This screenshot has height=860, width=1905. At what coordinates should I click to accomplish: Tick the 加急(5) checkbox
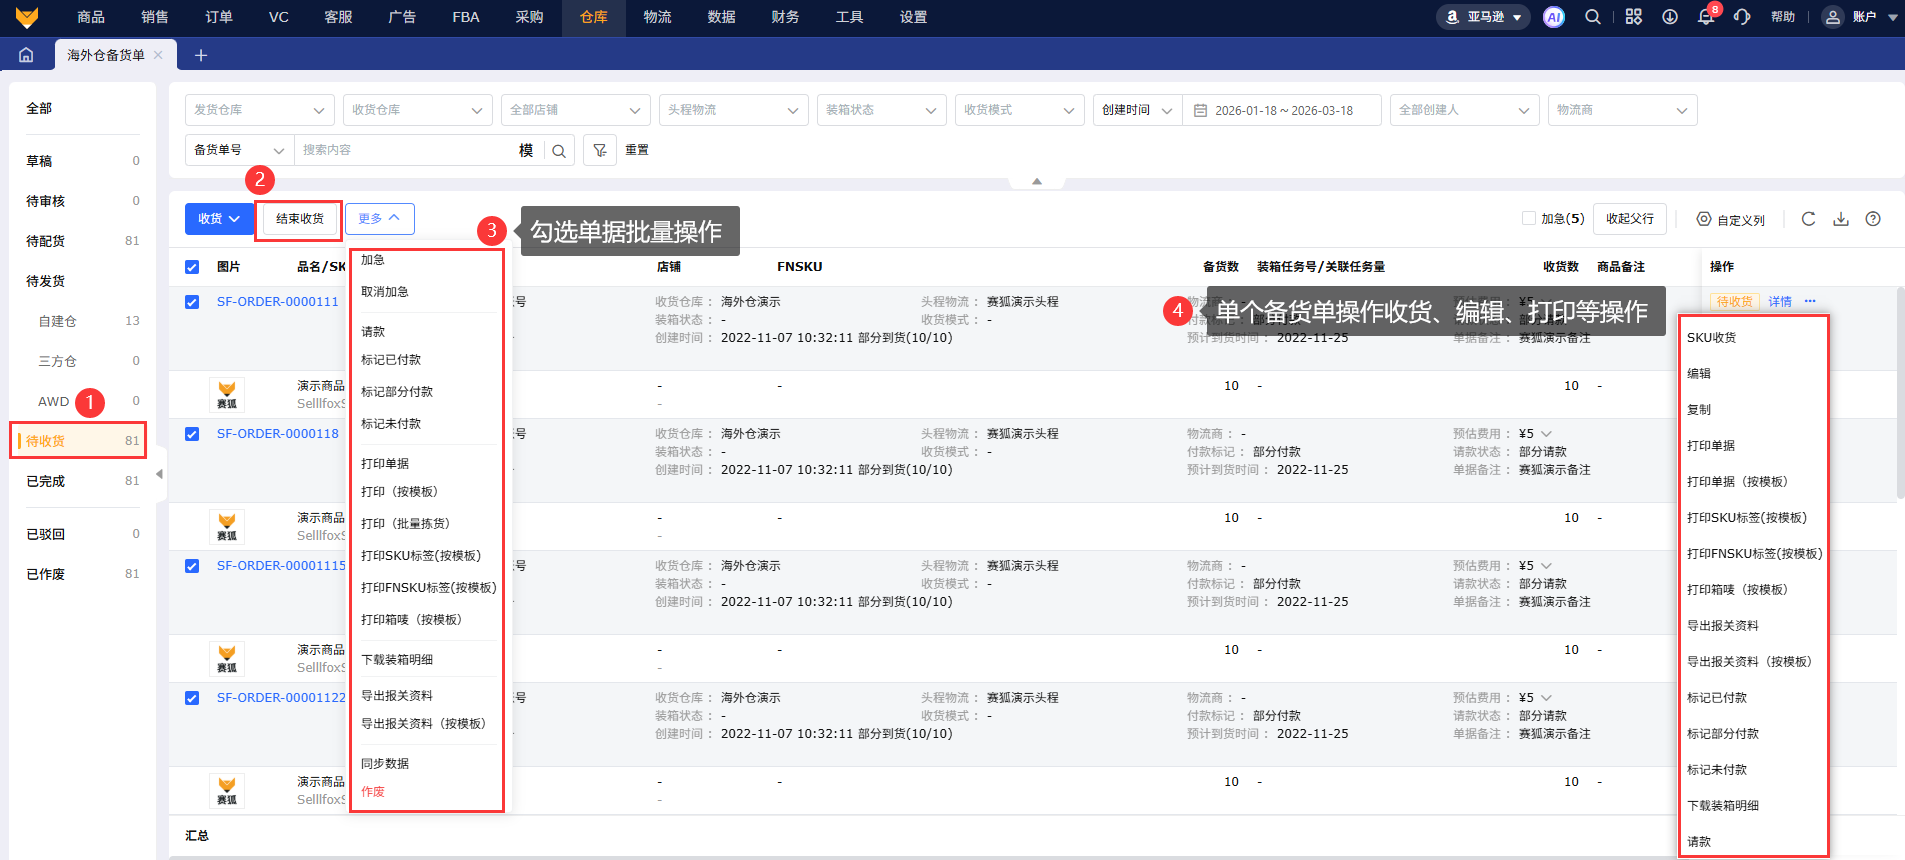pyautogui.click(x=1528, y=218)
